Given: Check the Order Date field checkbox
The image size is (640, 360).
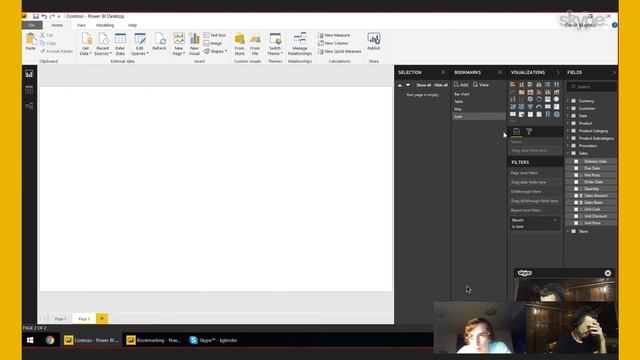Looking at the screenshot, I should tap(576, 182).
